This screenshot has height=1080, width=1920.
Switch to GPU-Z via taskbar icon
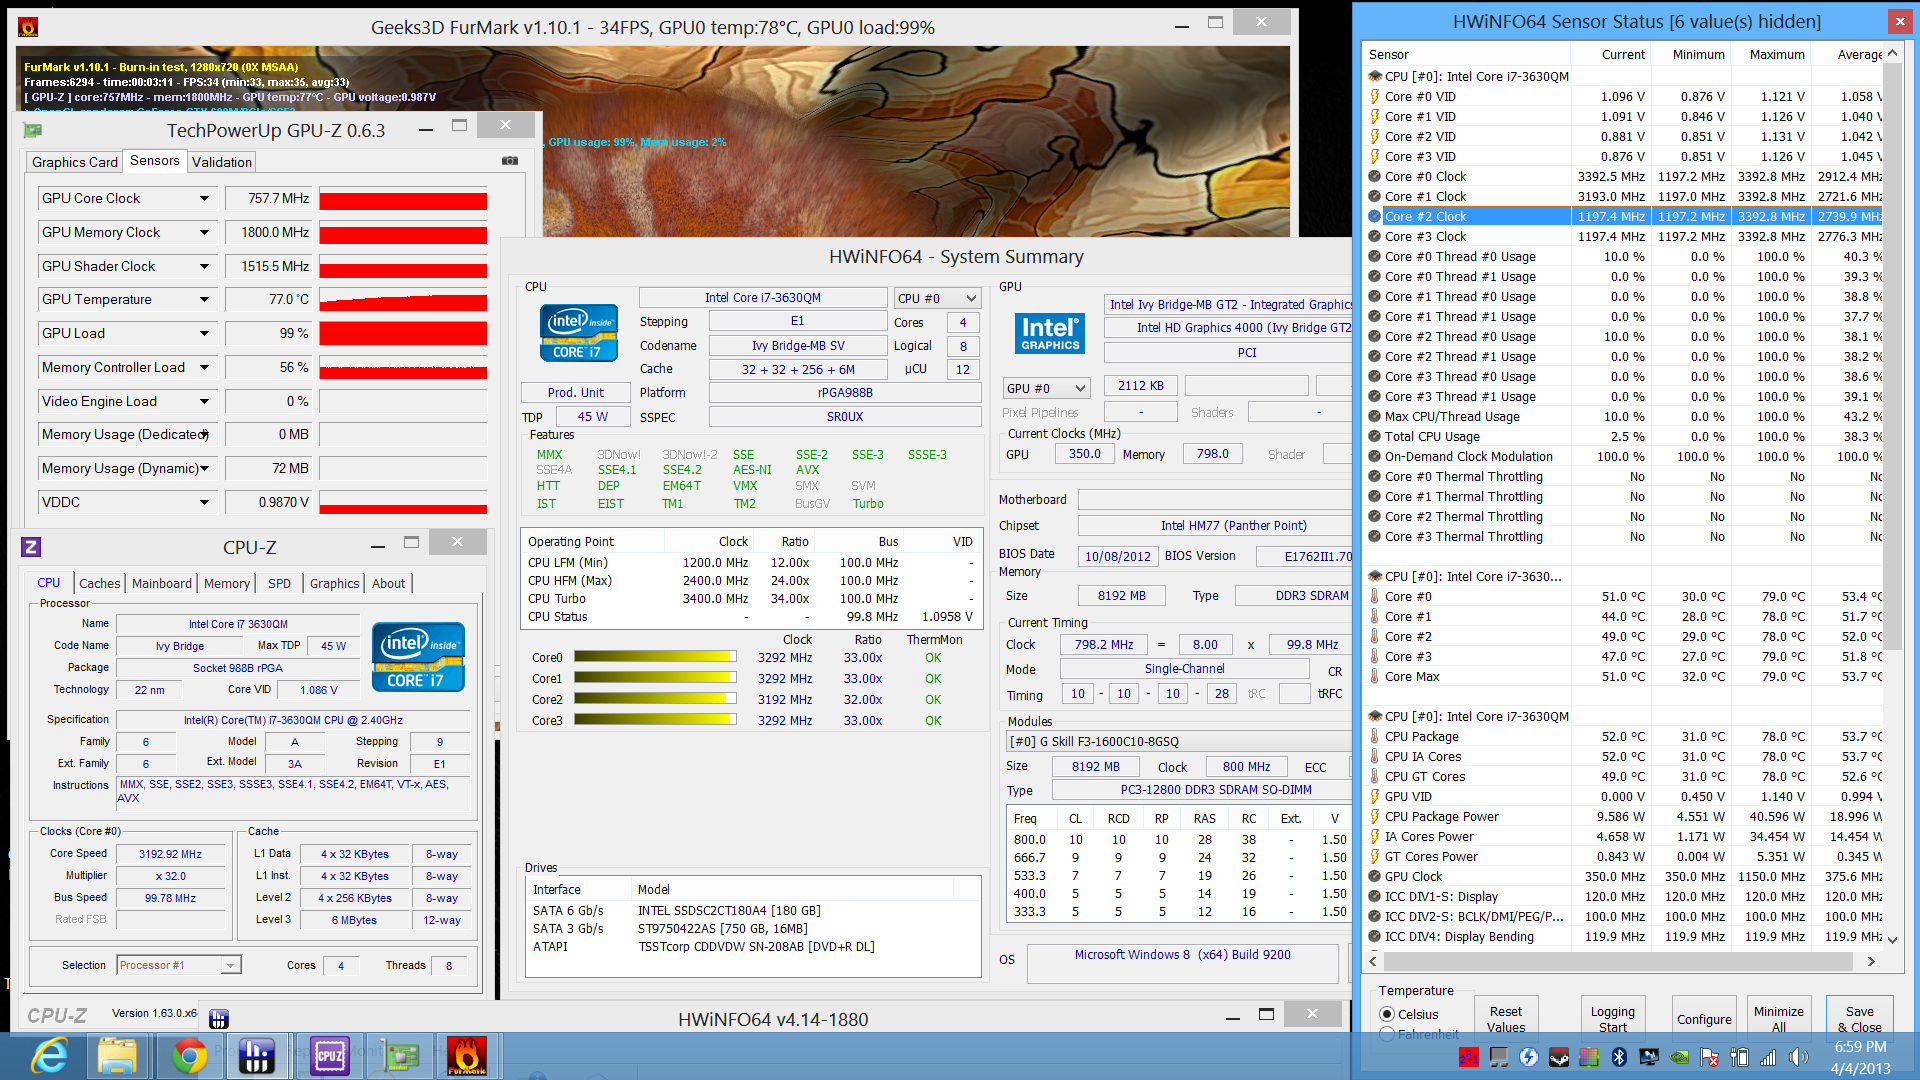(x=399, y=1056)
